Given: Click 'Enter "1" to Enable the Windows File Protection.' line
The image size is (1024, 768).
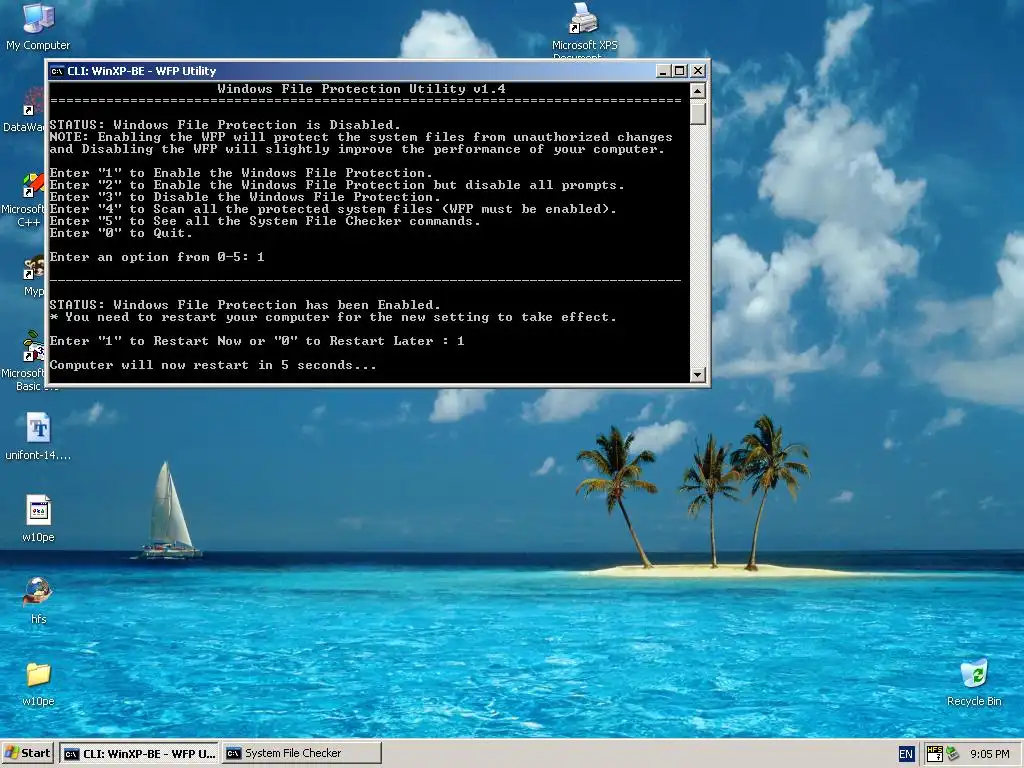Looking at the screenshot, I should click(x=241, y=172).
